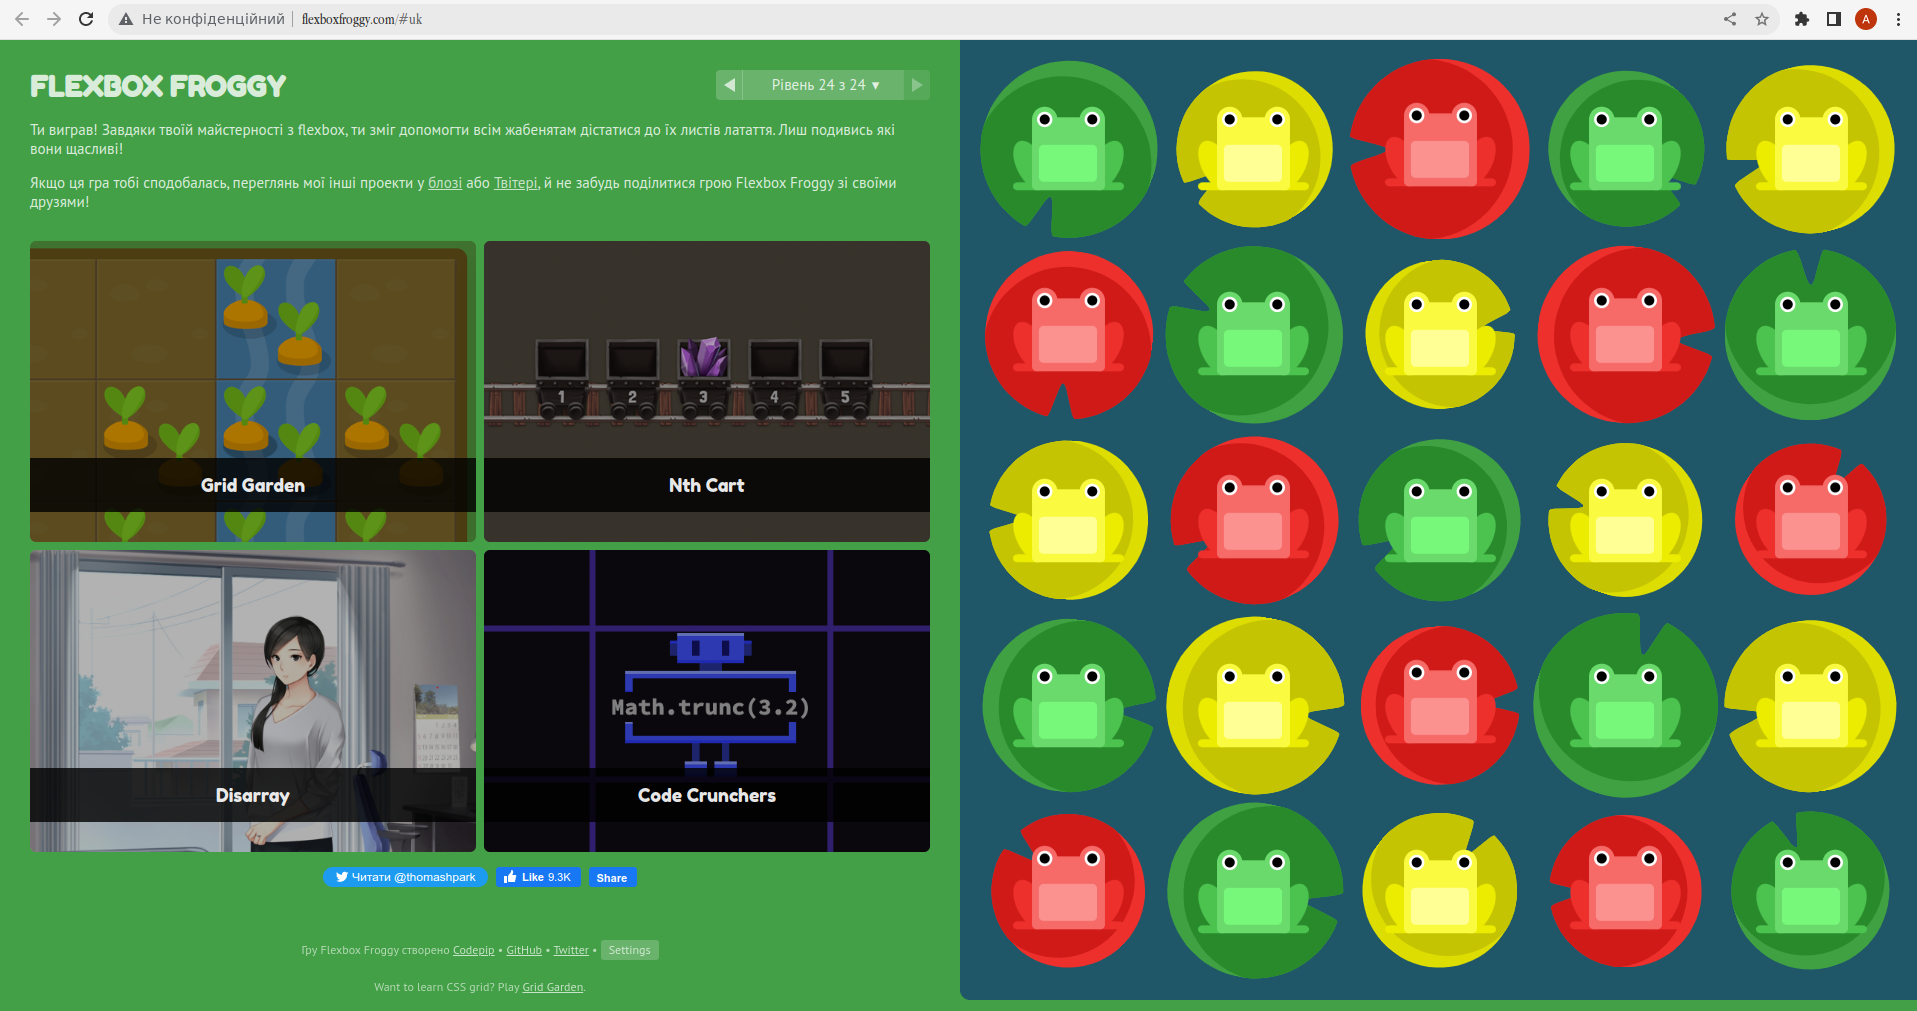Viewport: 1917px width, 1011px height.
Task: Click the not-secure warning icon in the address bar
Action: point(126,19)
